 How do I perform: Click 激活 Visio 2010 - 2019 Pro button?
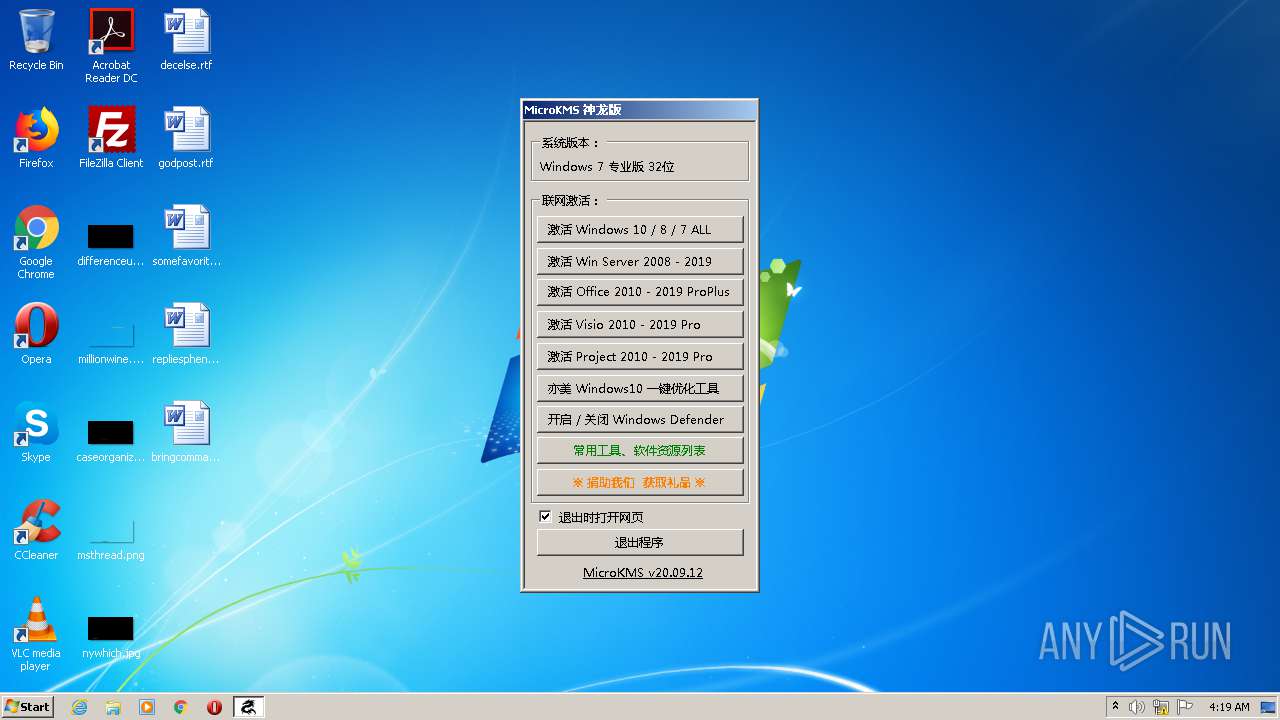pyautogui.click(x=640, y=324)
